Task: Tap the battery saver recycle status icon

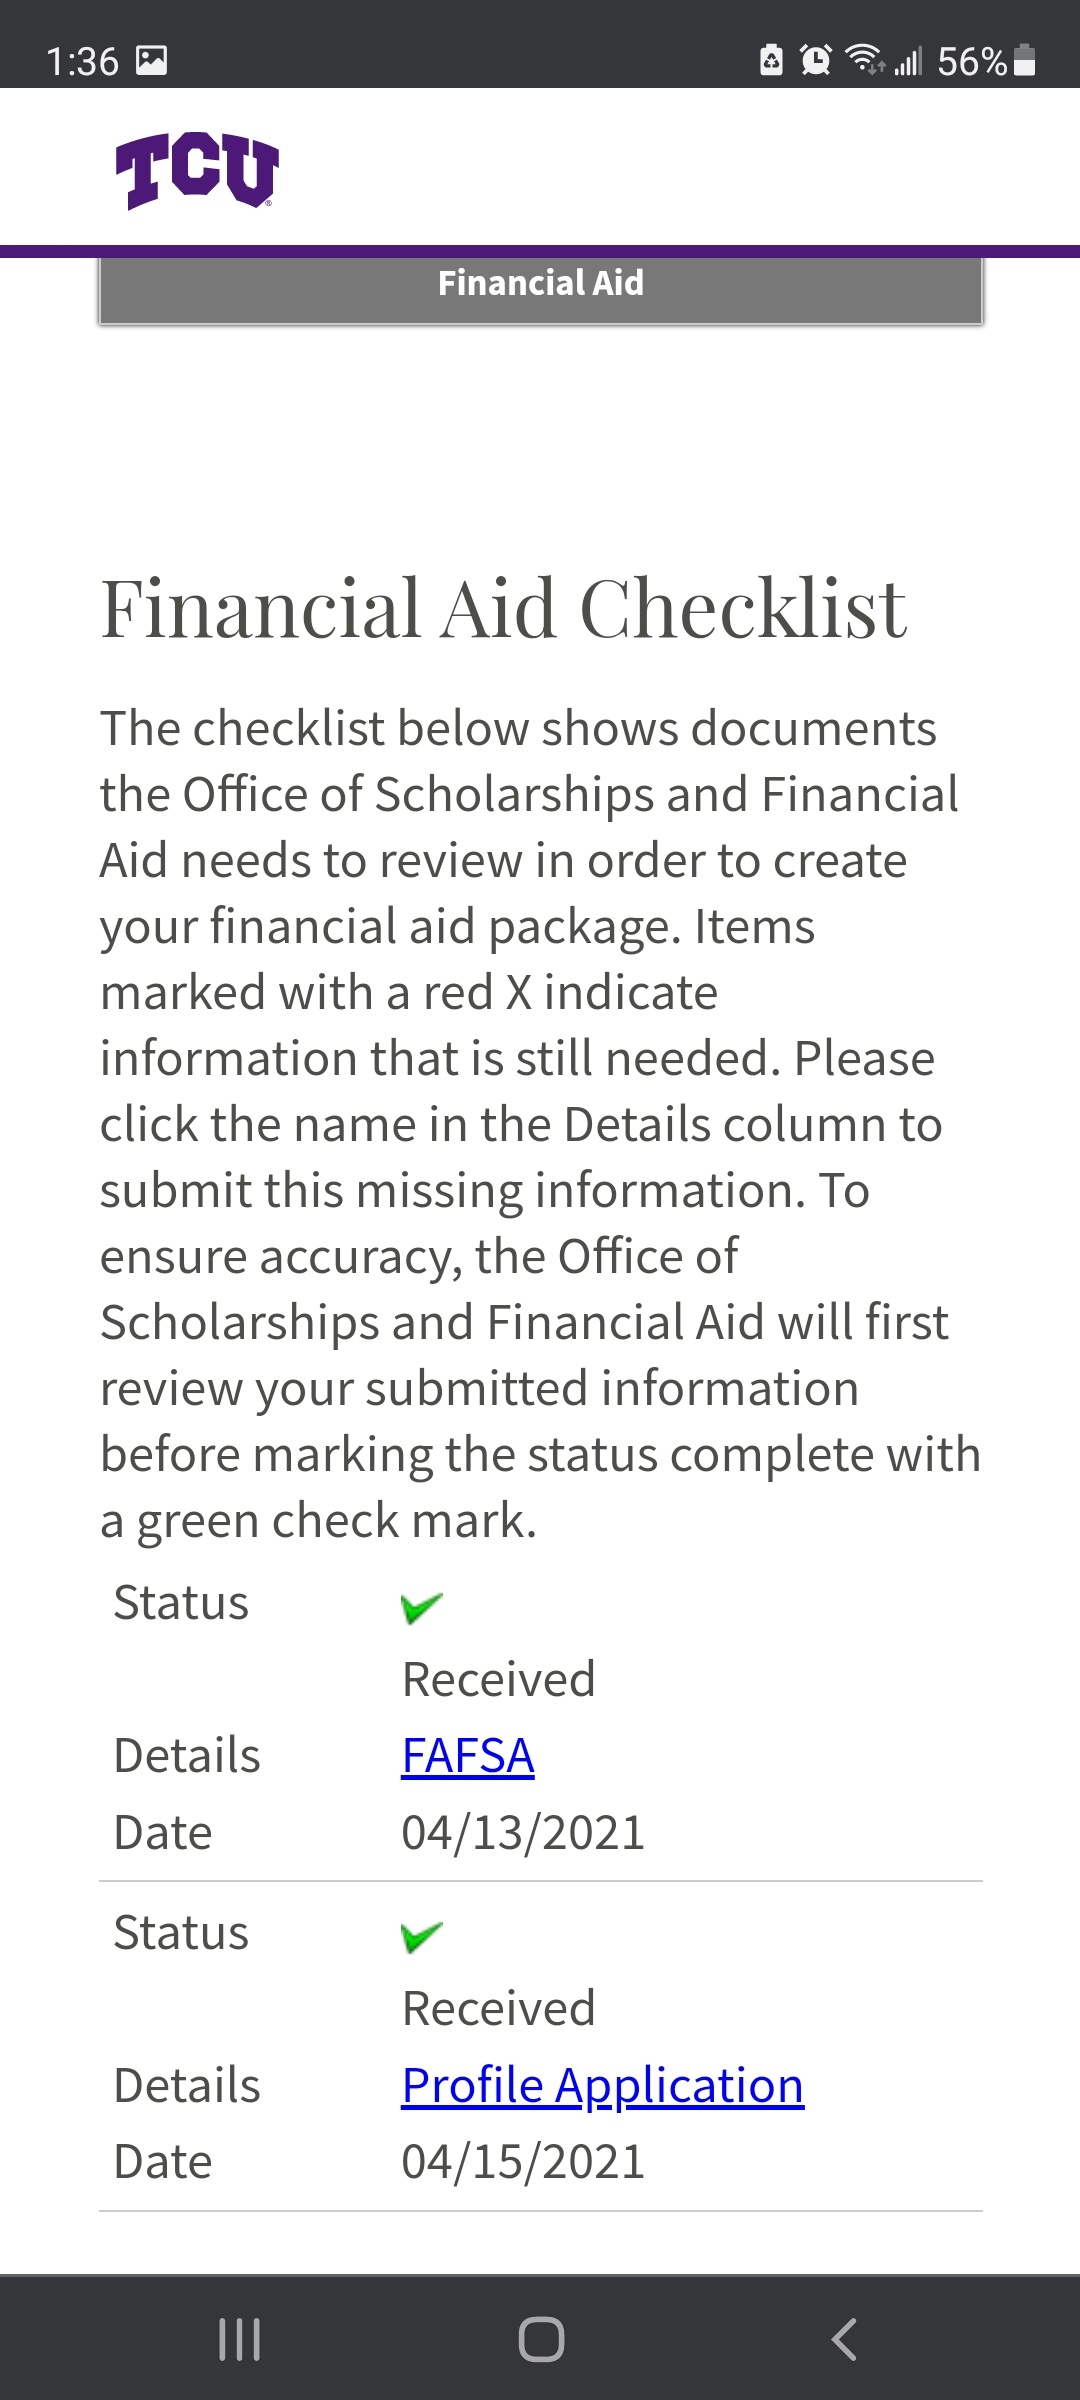Action: [771, 61]
